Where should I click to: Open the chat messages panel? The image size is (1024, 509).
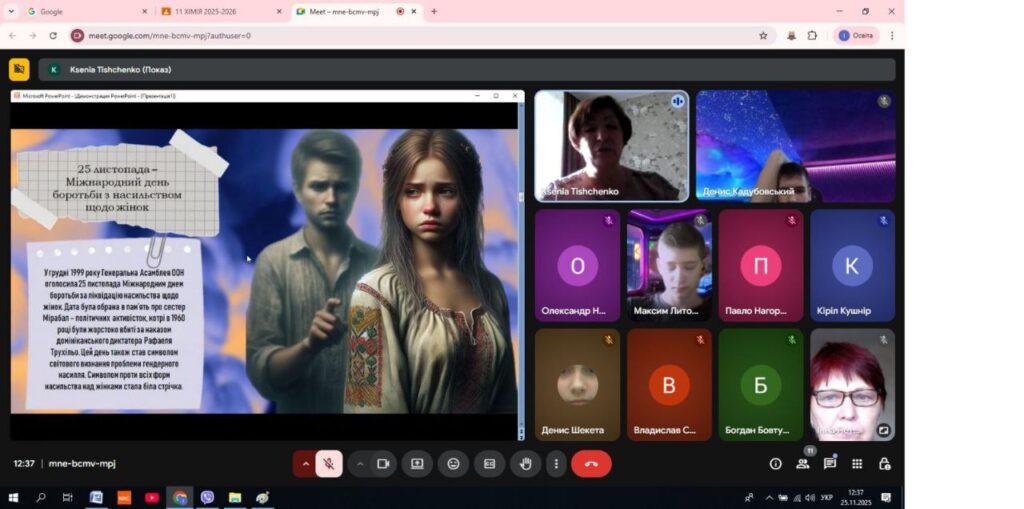tap(829, 464)
